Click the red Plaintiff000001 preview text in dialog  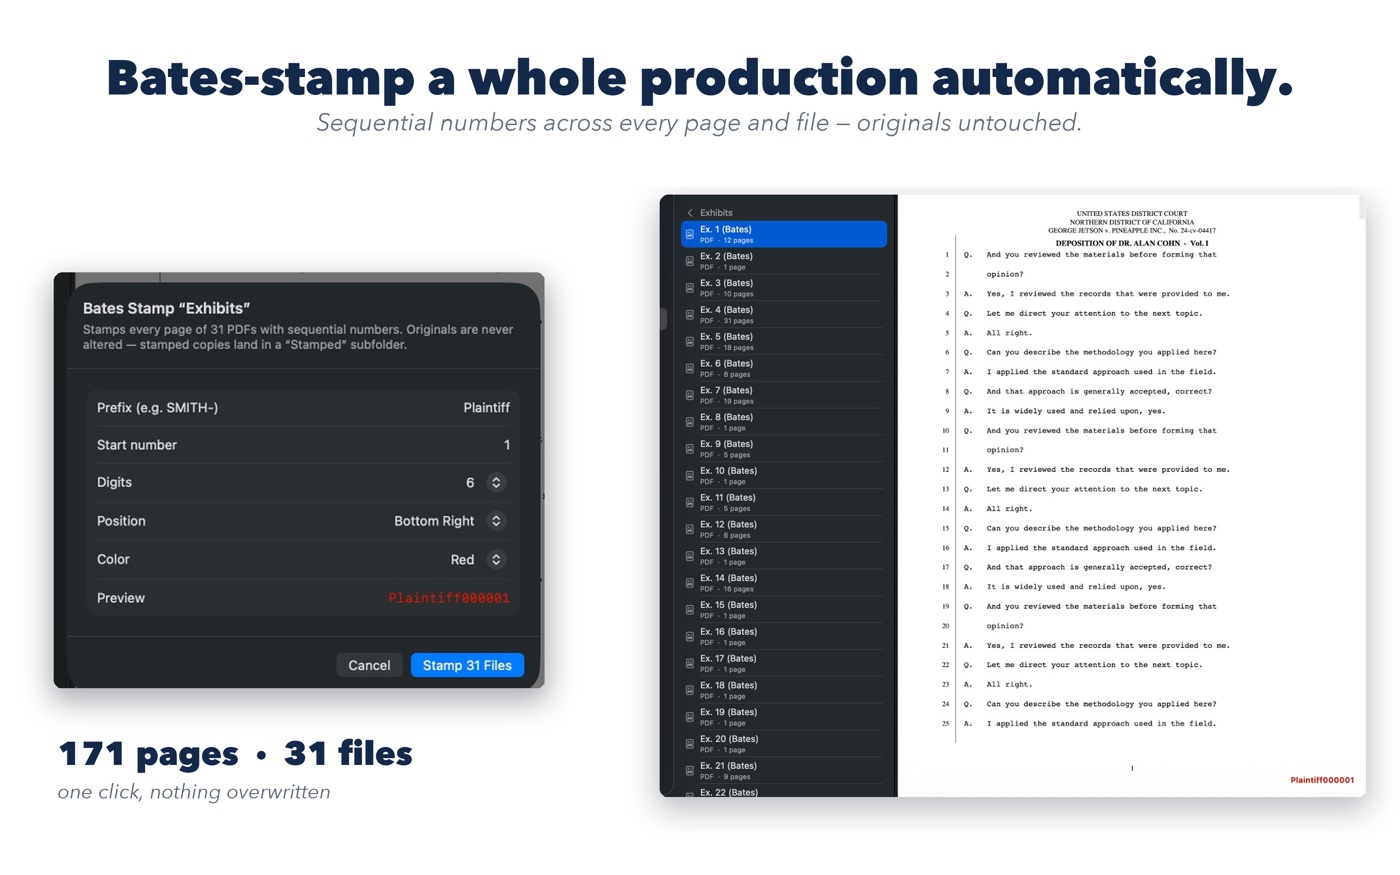point(449,598)
